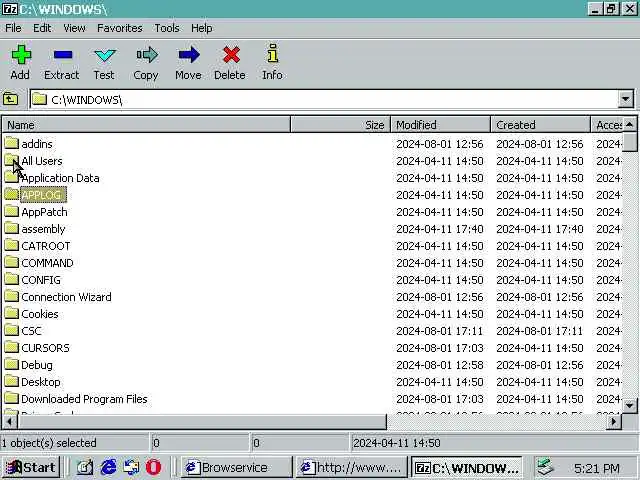Open the File menu

click(x=13, y=28)
